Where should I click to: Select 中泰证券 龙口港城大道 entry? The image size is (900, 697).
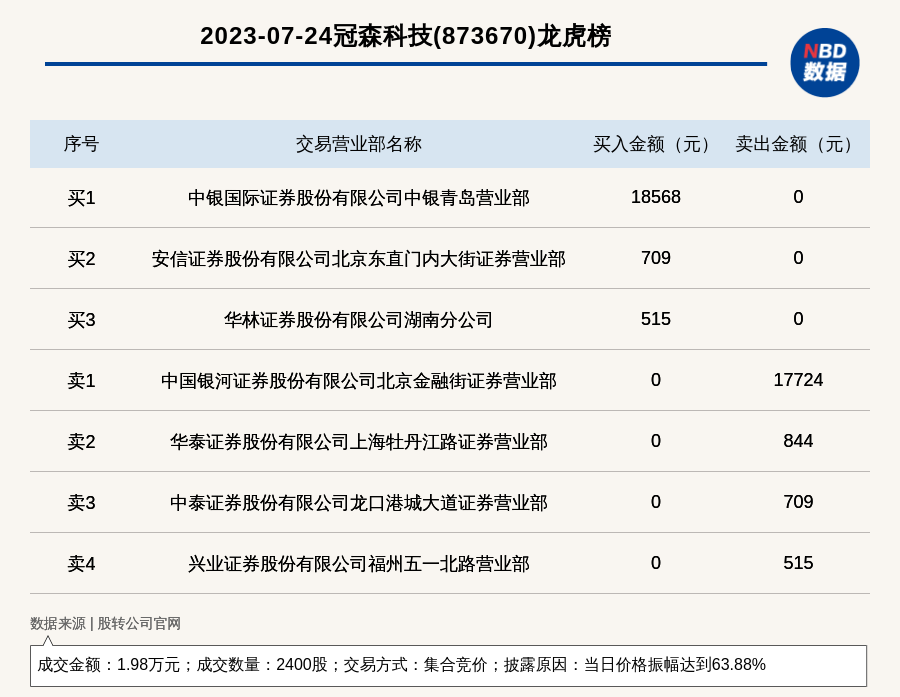coord(358,503)
